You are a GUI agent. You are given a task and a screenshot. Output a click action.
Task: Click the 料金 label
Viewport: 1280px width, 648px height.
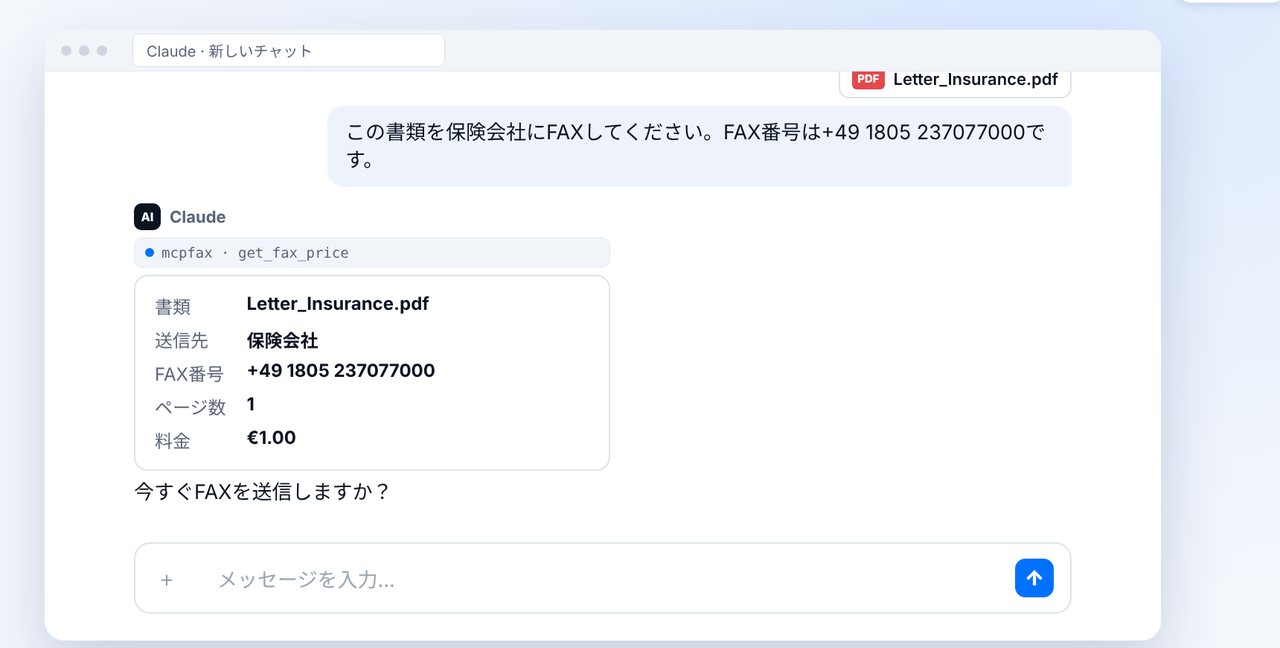[x=173, y=441]
